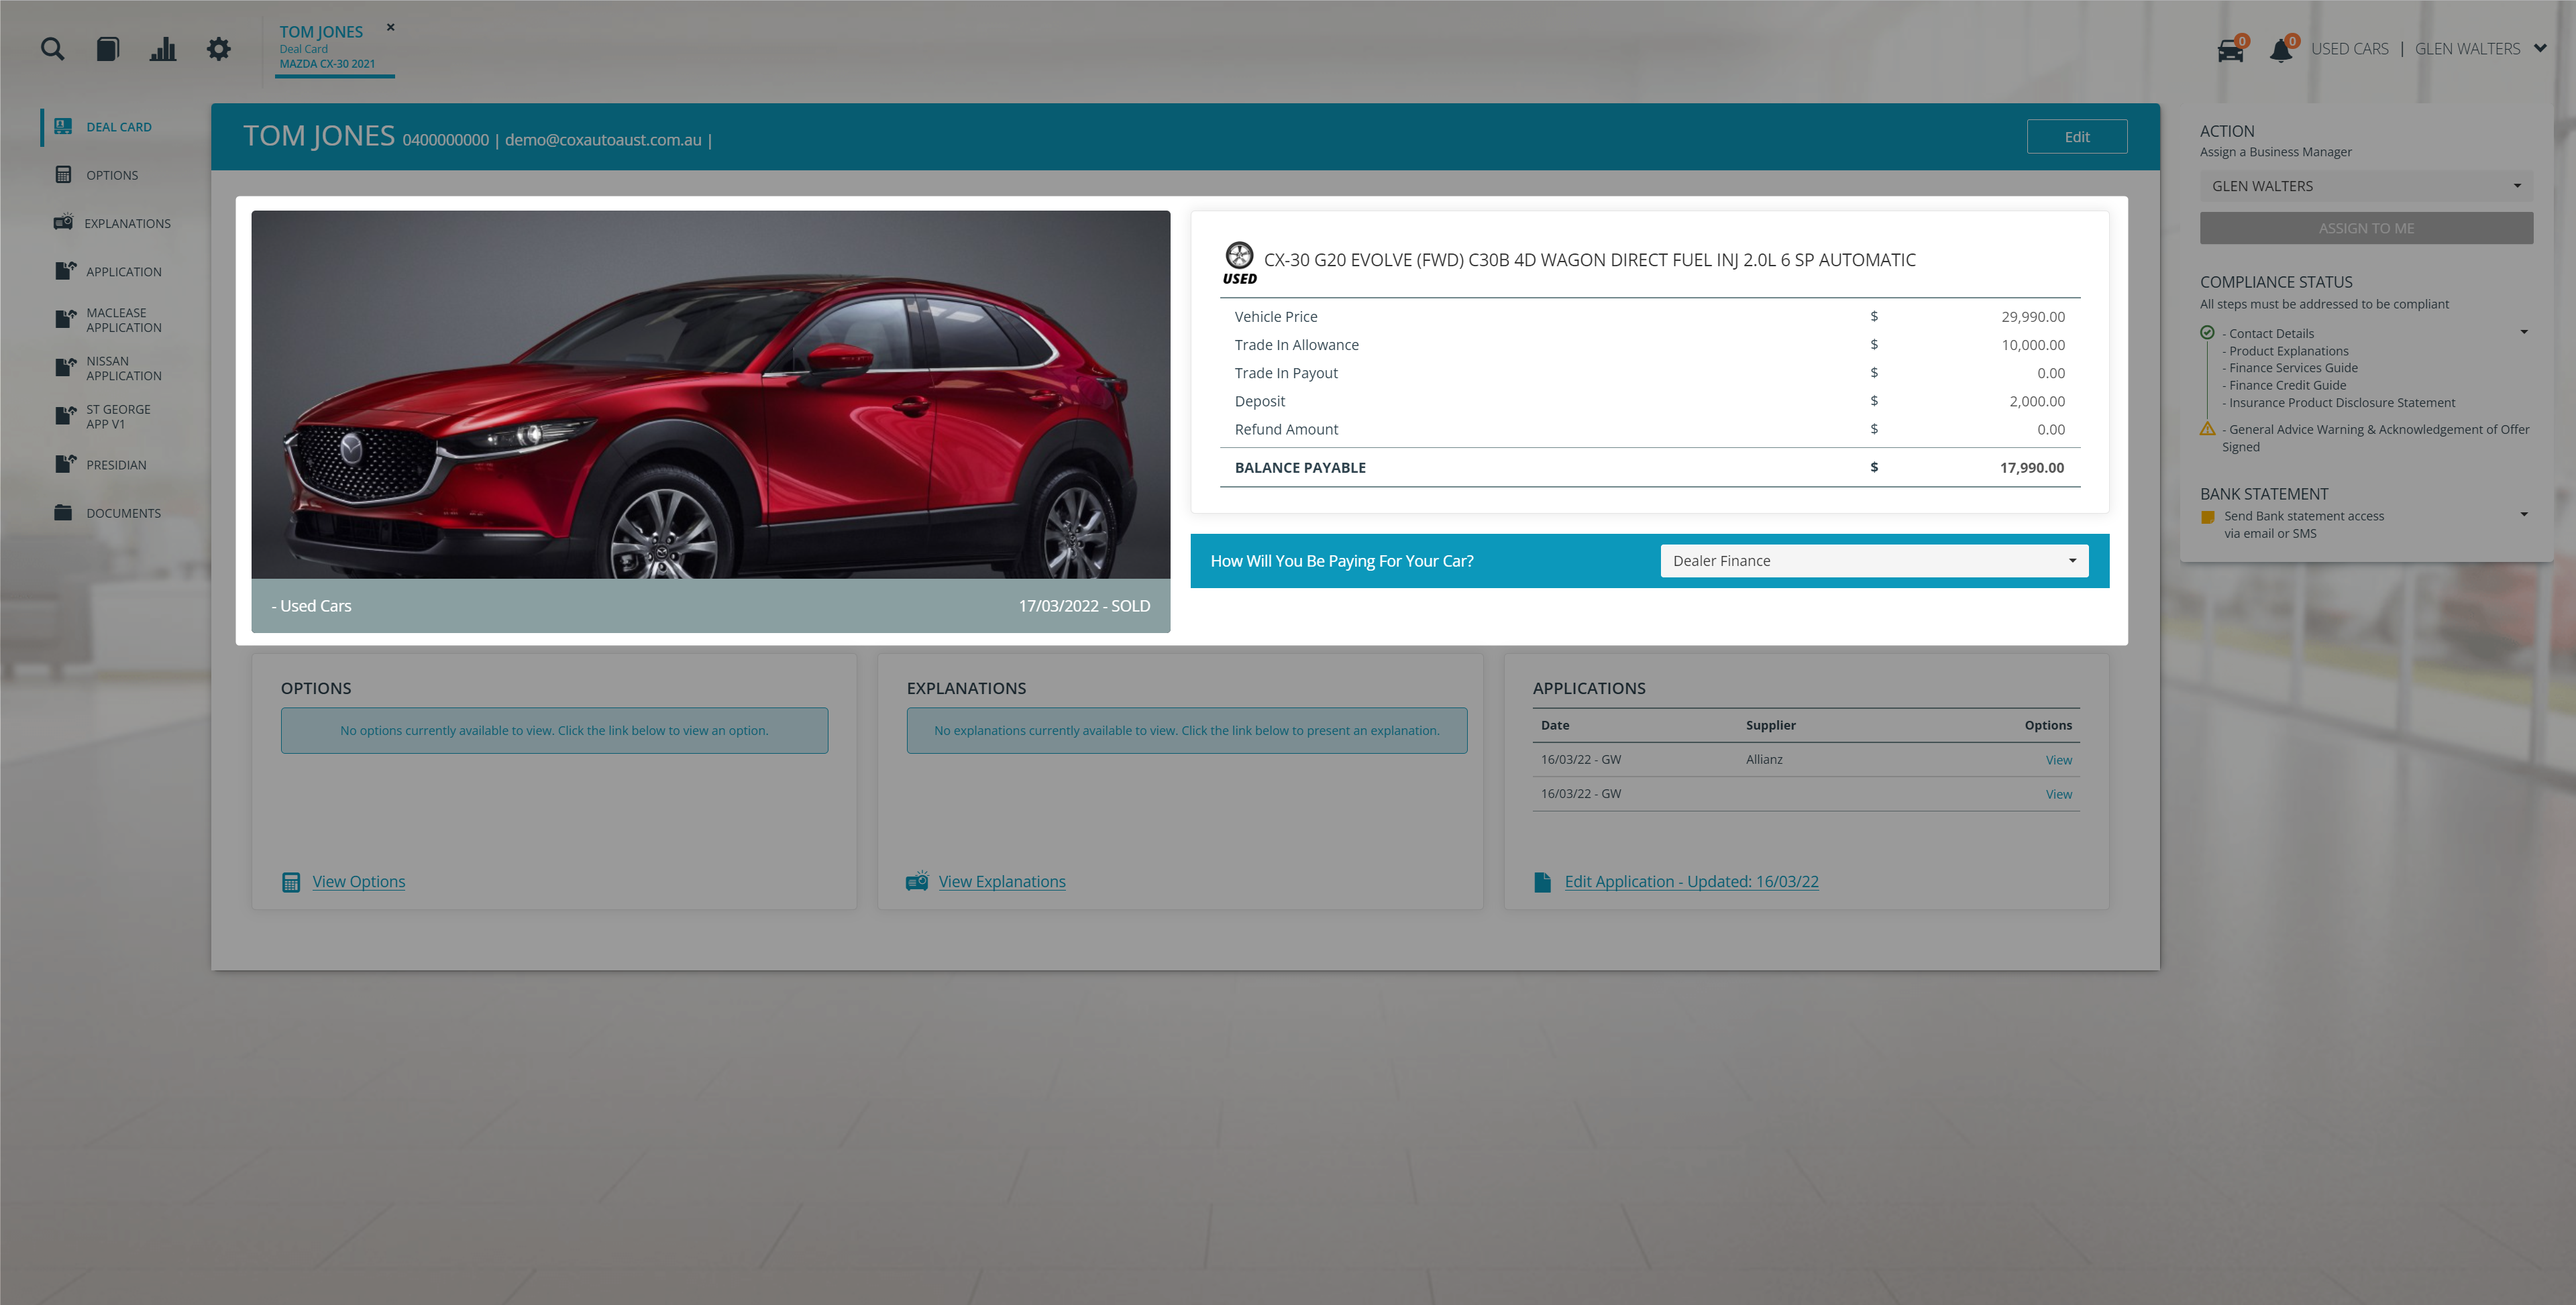Image resolution: width=2576 pixels, height=1305 pixels.
Task: Click the Finance Services Guide compliance item
Action: 2292,368
